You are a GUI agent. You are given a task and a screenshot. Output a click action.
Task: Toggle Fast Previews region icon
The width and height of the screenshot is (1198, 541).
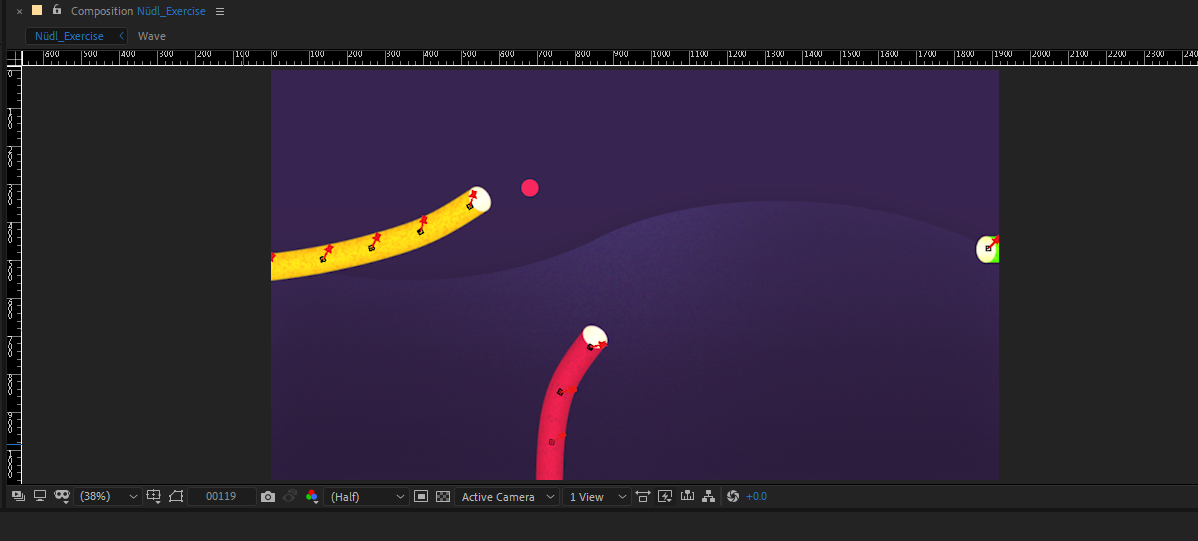tap(420, 497)
